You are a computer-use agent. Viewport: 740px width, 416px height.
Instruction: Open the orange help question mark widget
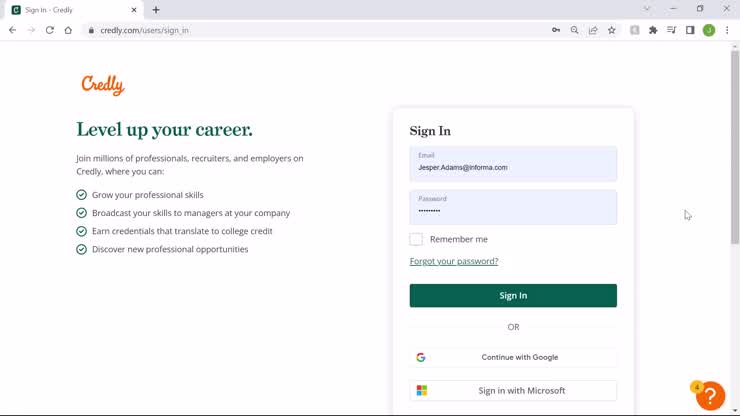tap(710, 396)
